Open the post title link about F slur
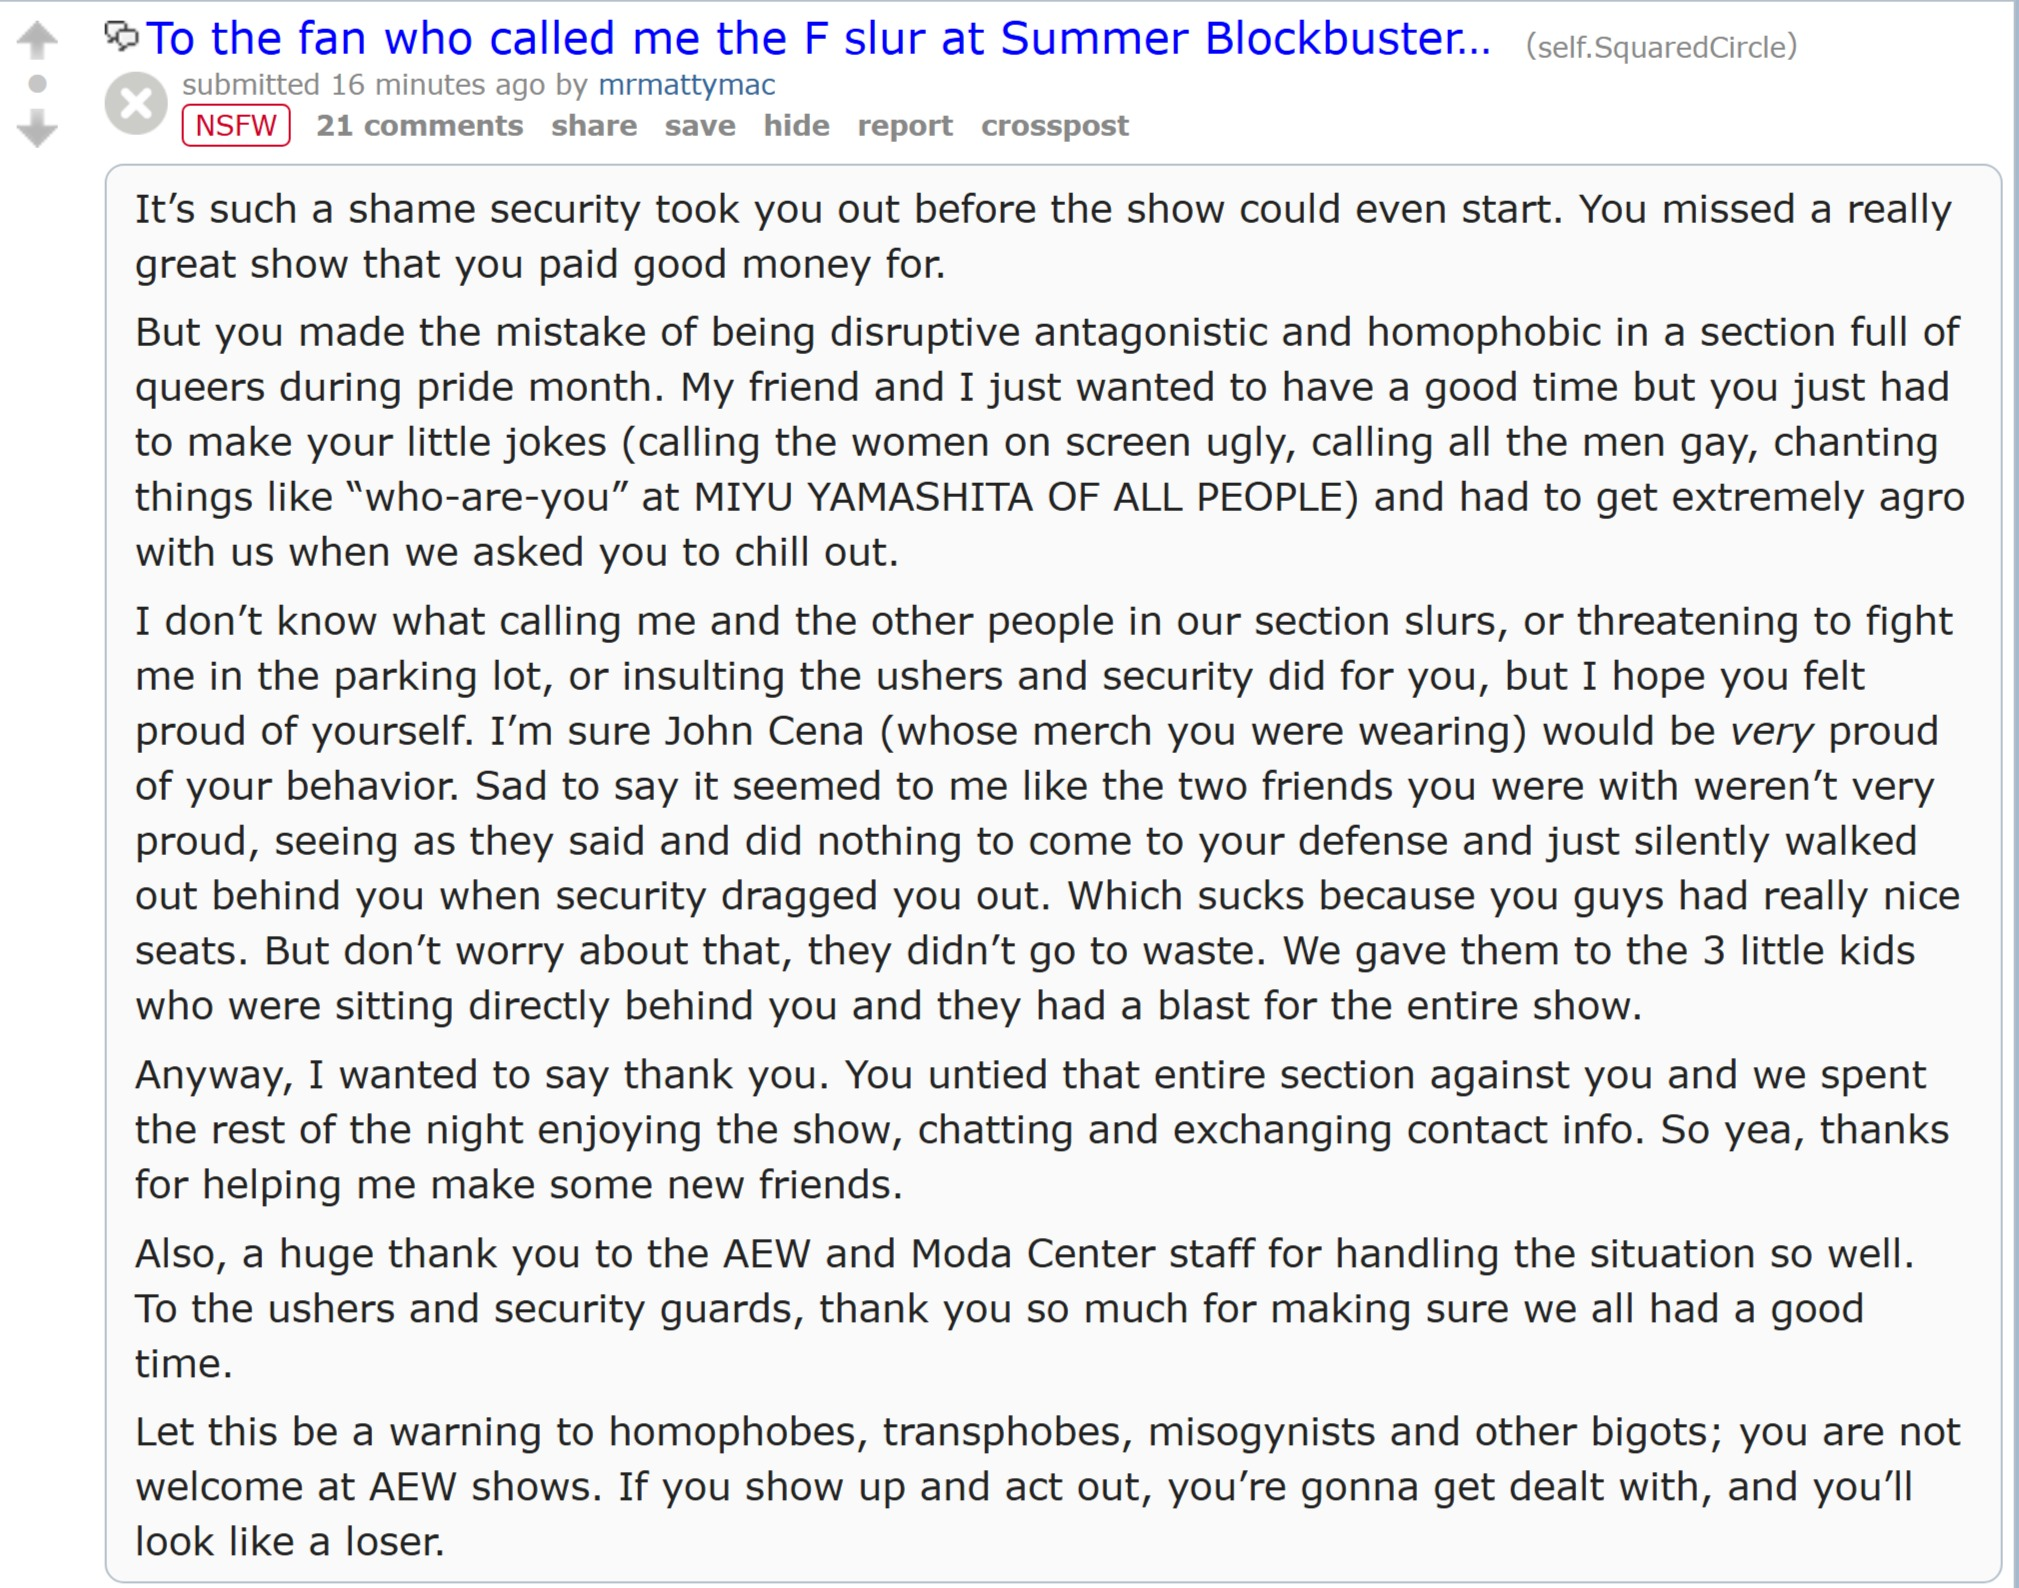Image resolution: width=2019 pixels, height=1588 pixels. (817, 40)
